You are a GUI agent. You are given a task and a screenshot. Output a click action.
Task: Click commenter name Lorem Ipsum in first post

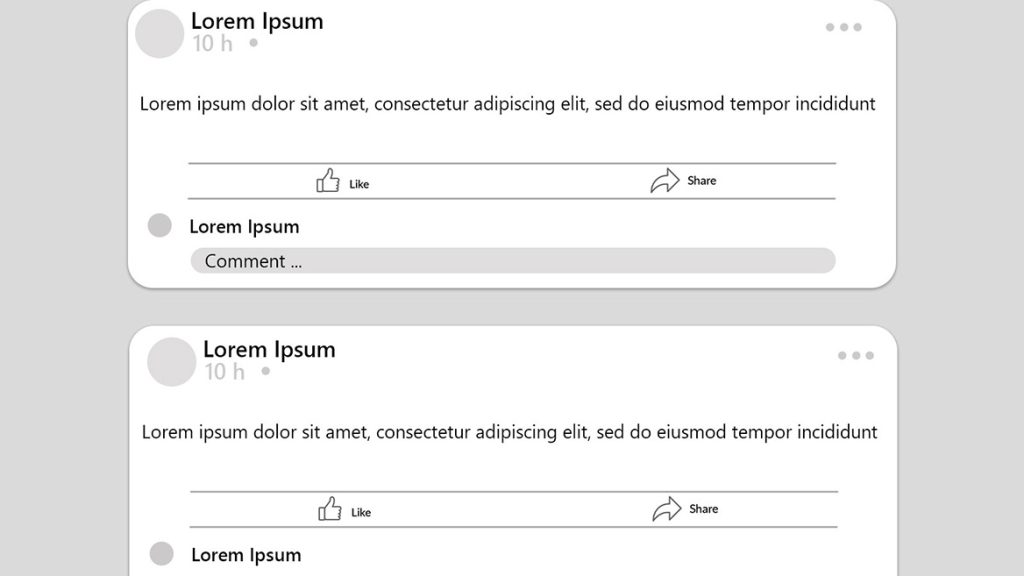tap(244, 227)
